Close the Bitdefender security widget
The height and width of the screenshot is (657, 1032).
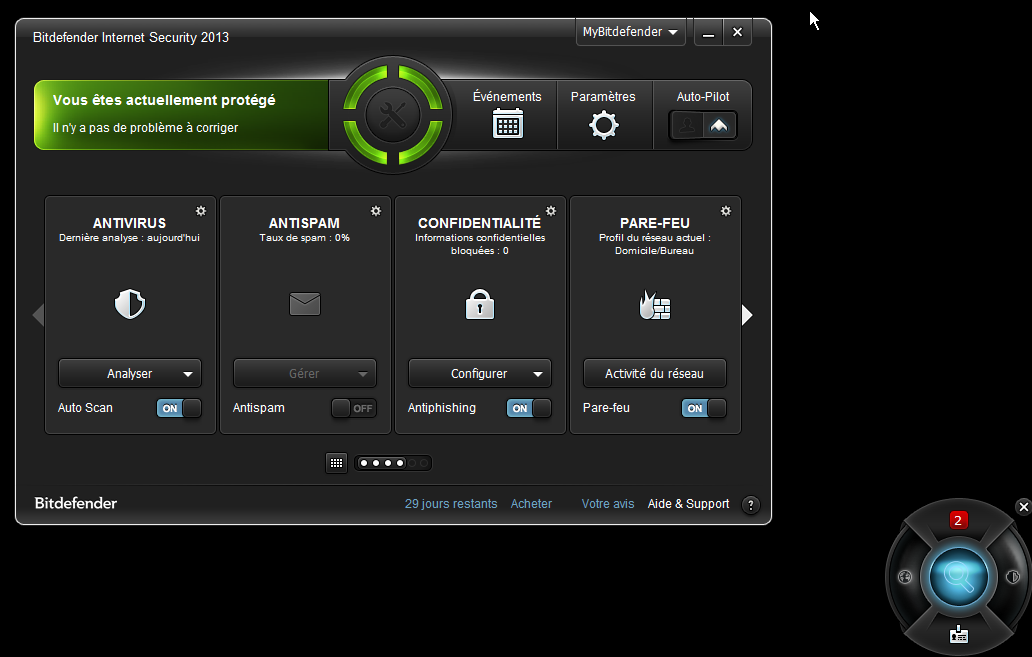pyautogui.click(x=1023, y=507)
